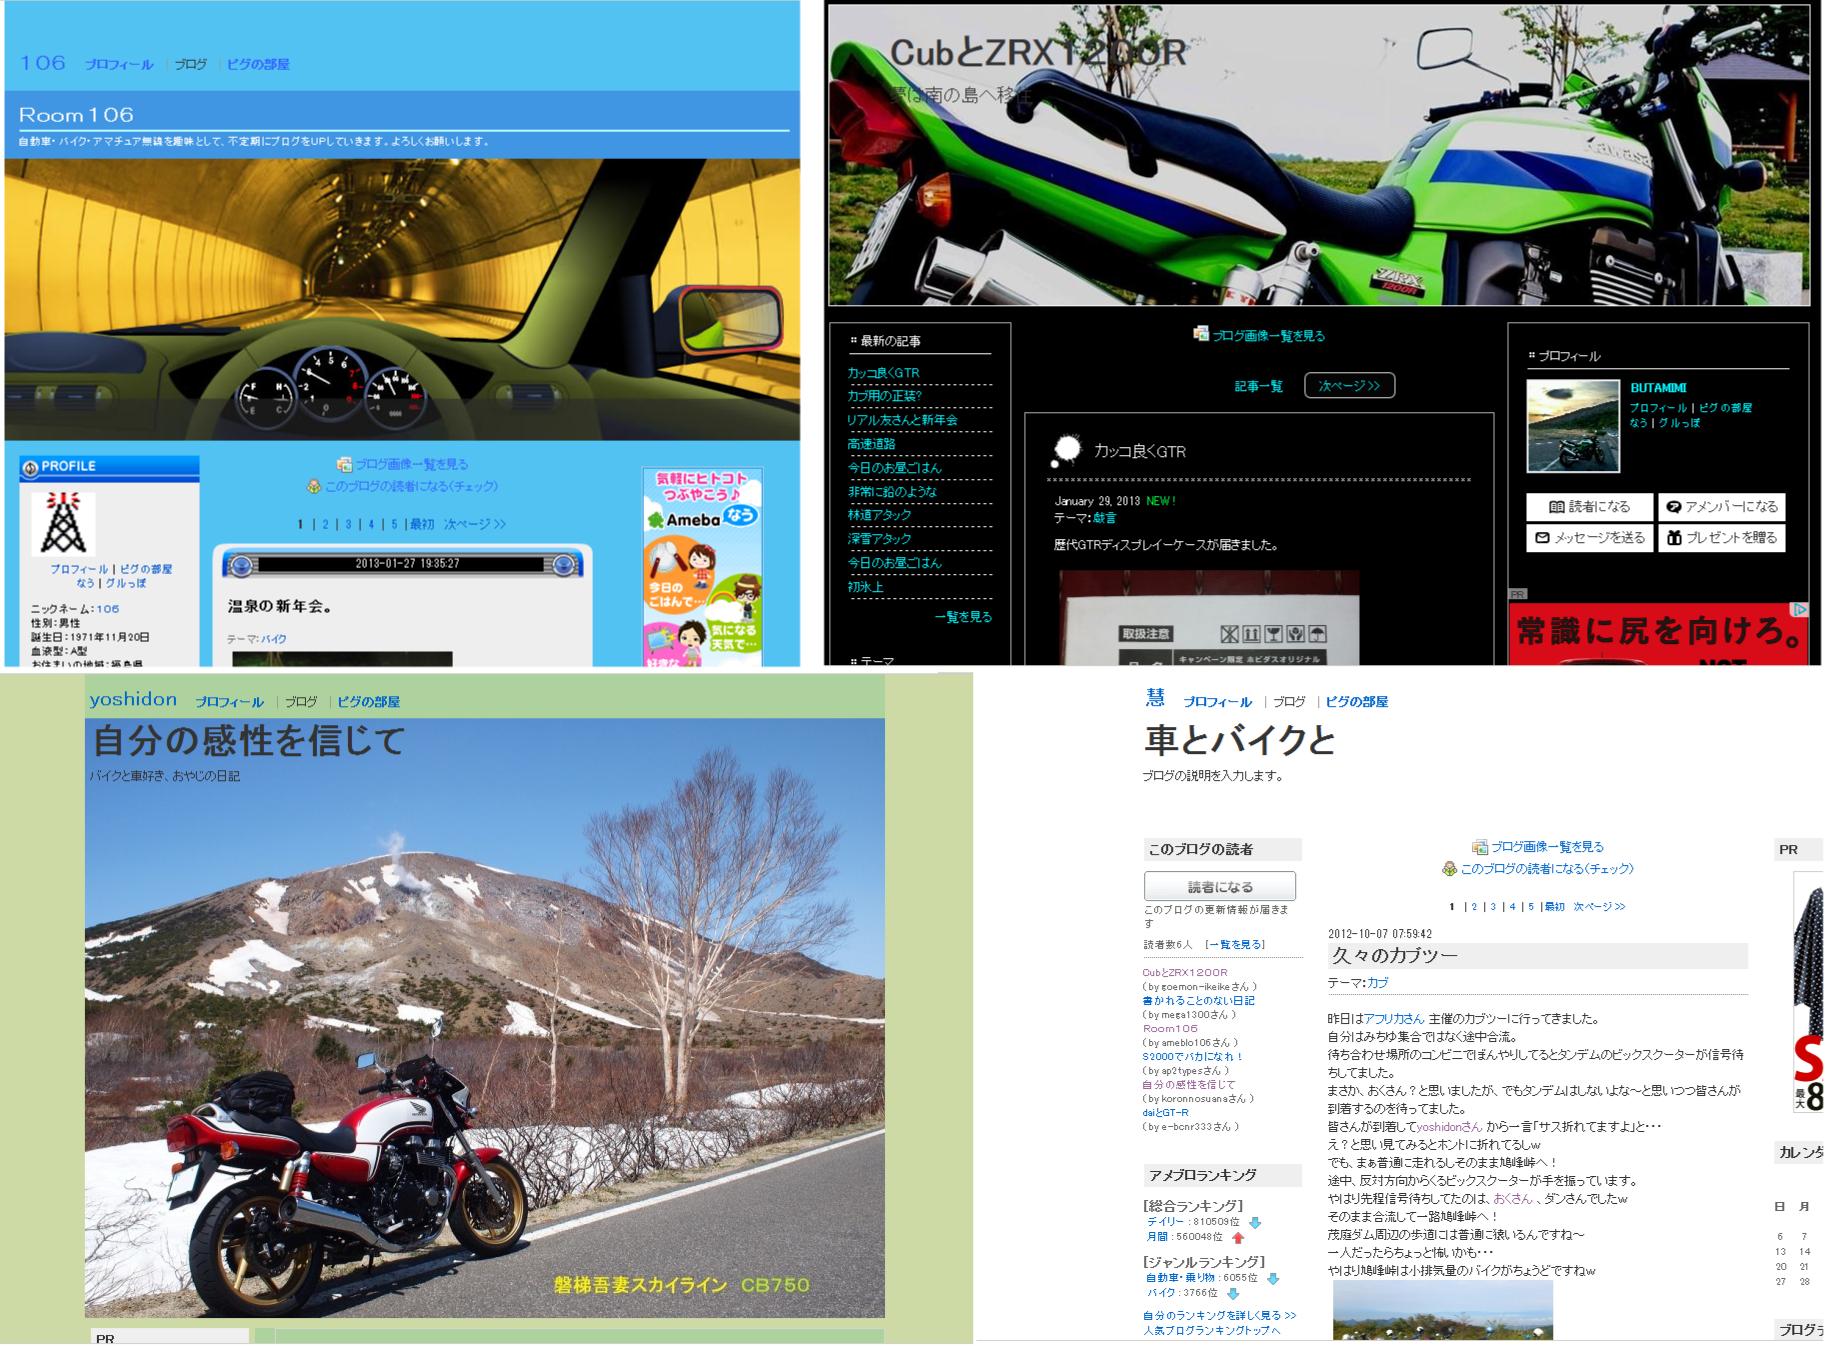Click the theme link 戯言 in GTR post
The width and height of the screenshot is (1831, 1346).
coord(1104,518)
